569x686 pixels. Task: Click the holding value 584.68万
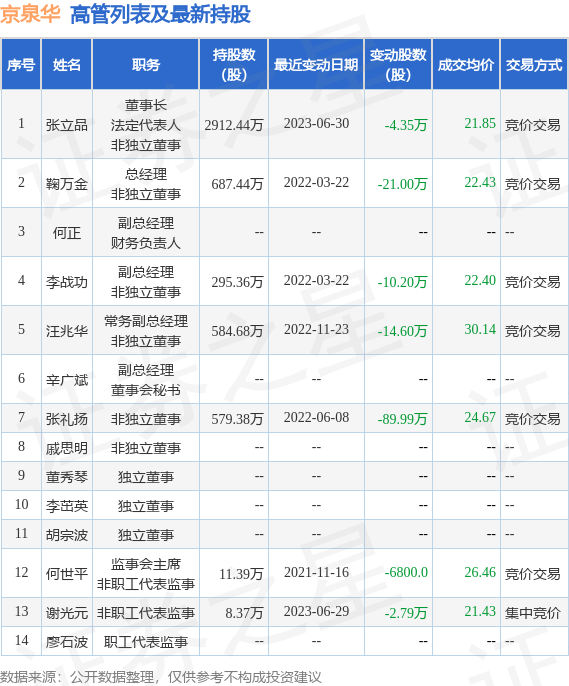237,331
